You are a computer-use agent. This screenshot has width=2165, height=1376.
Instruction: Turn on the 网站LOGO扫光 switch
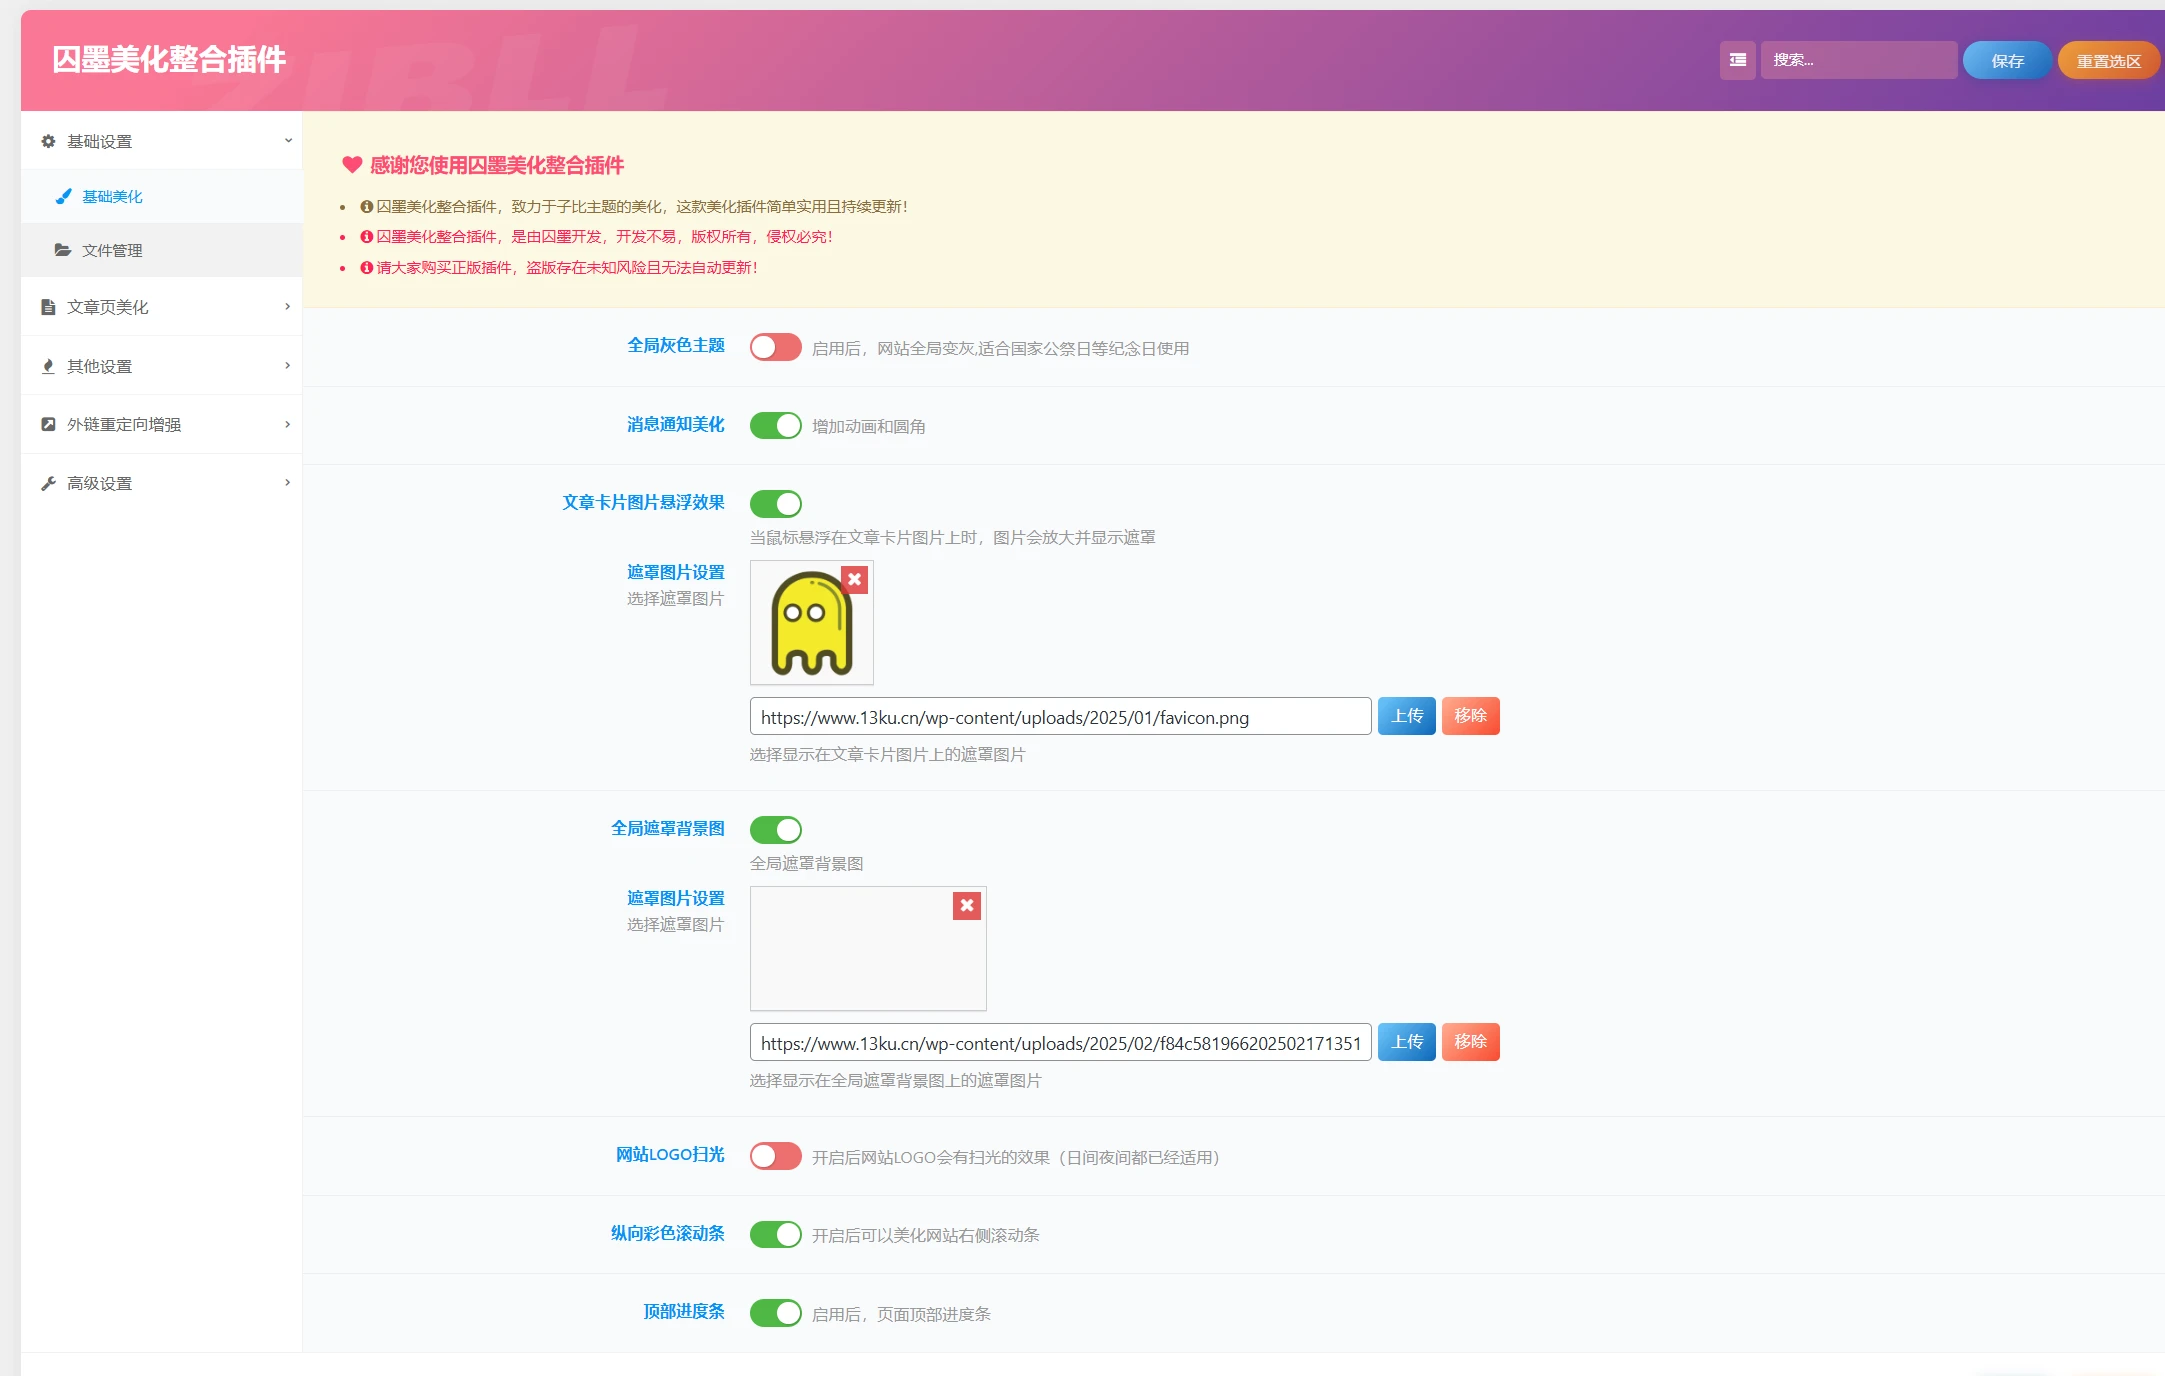click(x=775, y=1156)
